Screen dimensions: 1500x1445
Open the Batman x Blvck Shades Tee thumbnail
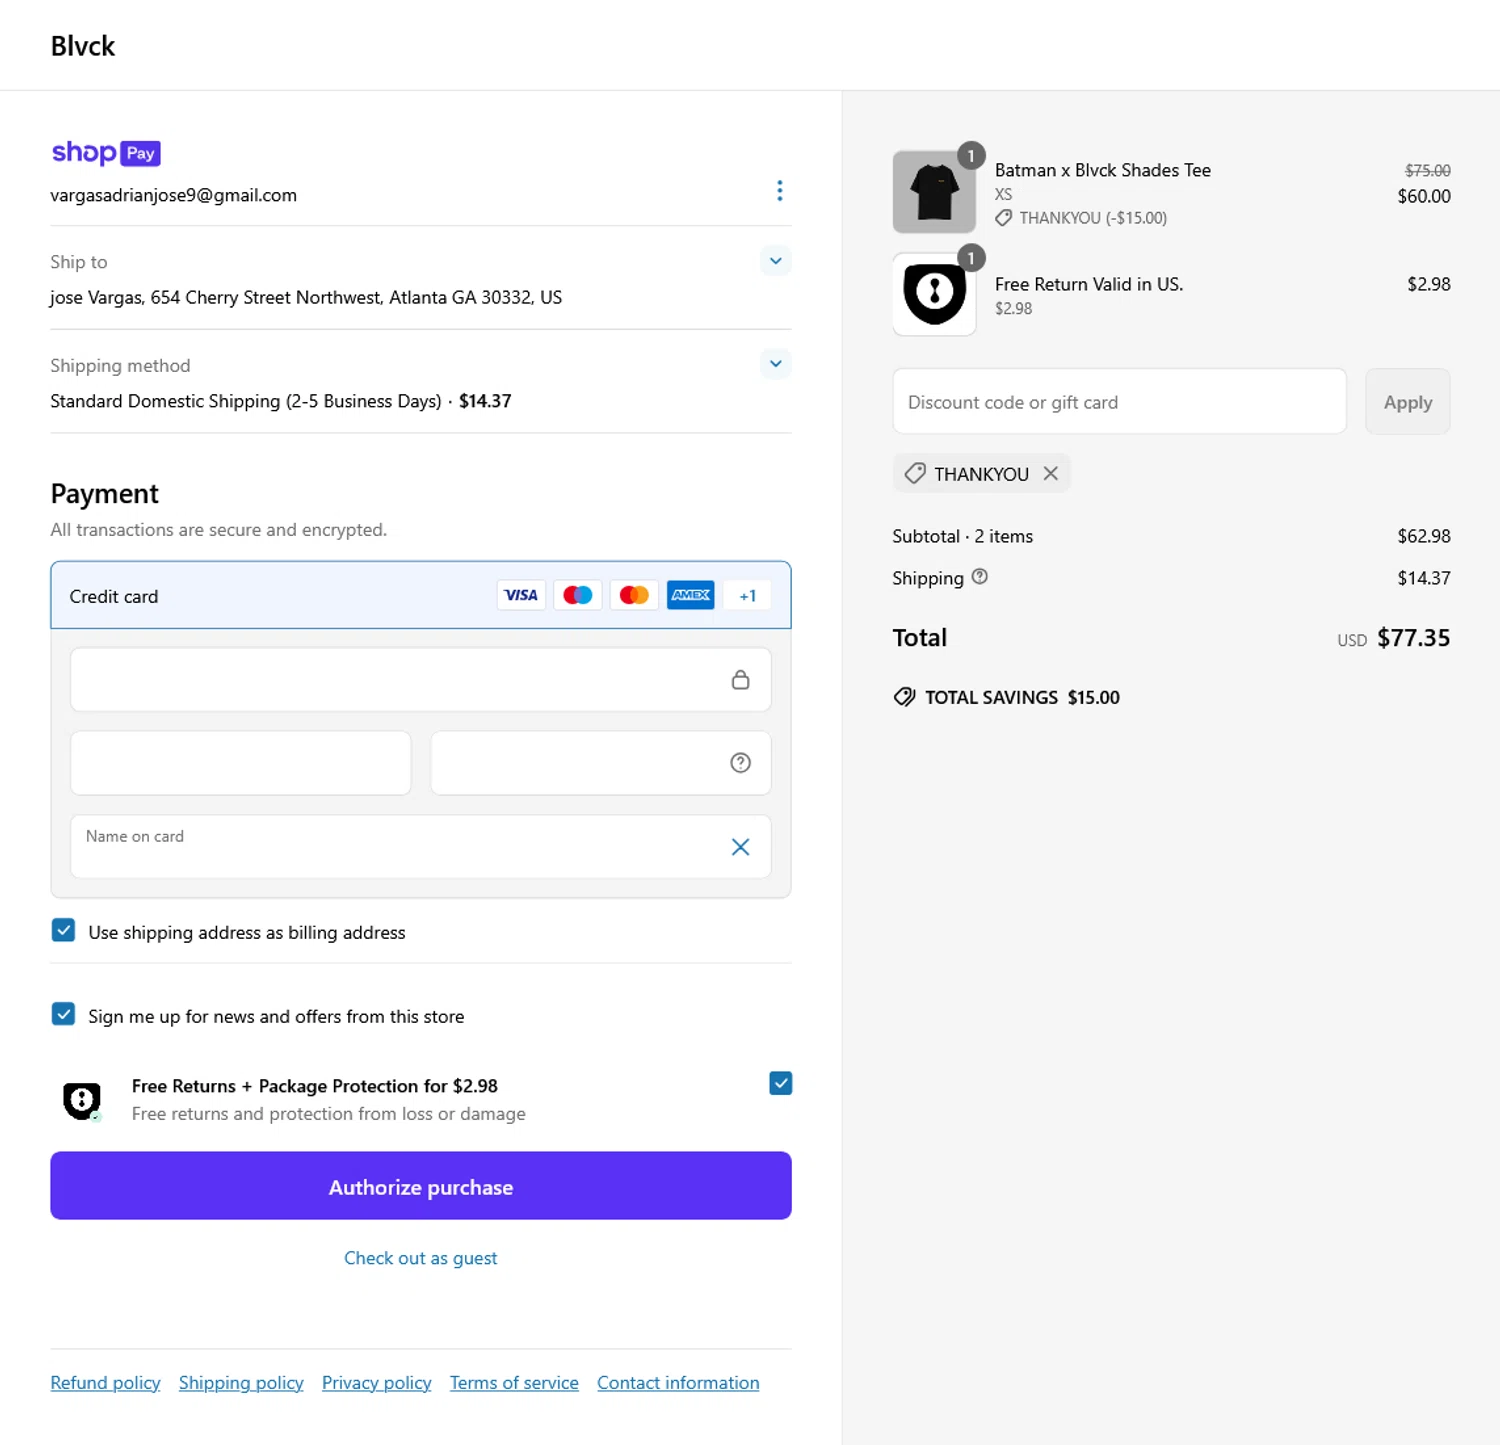pos(934,192)
